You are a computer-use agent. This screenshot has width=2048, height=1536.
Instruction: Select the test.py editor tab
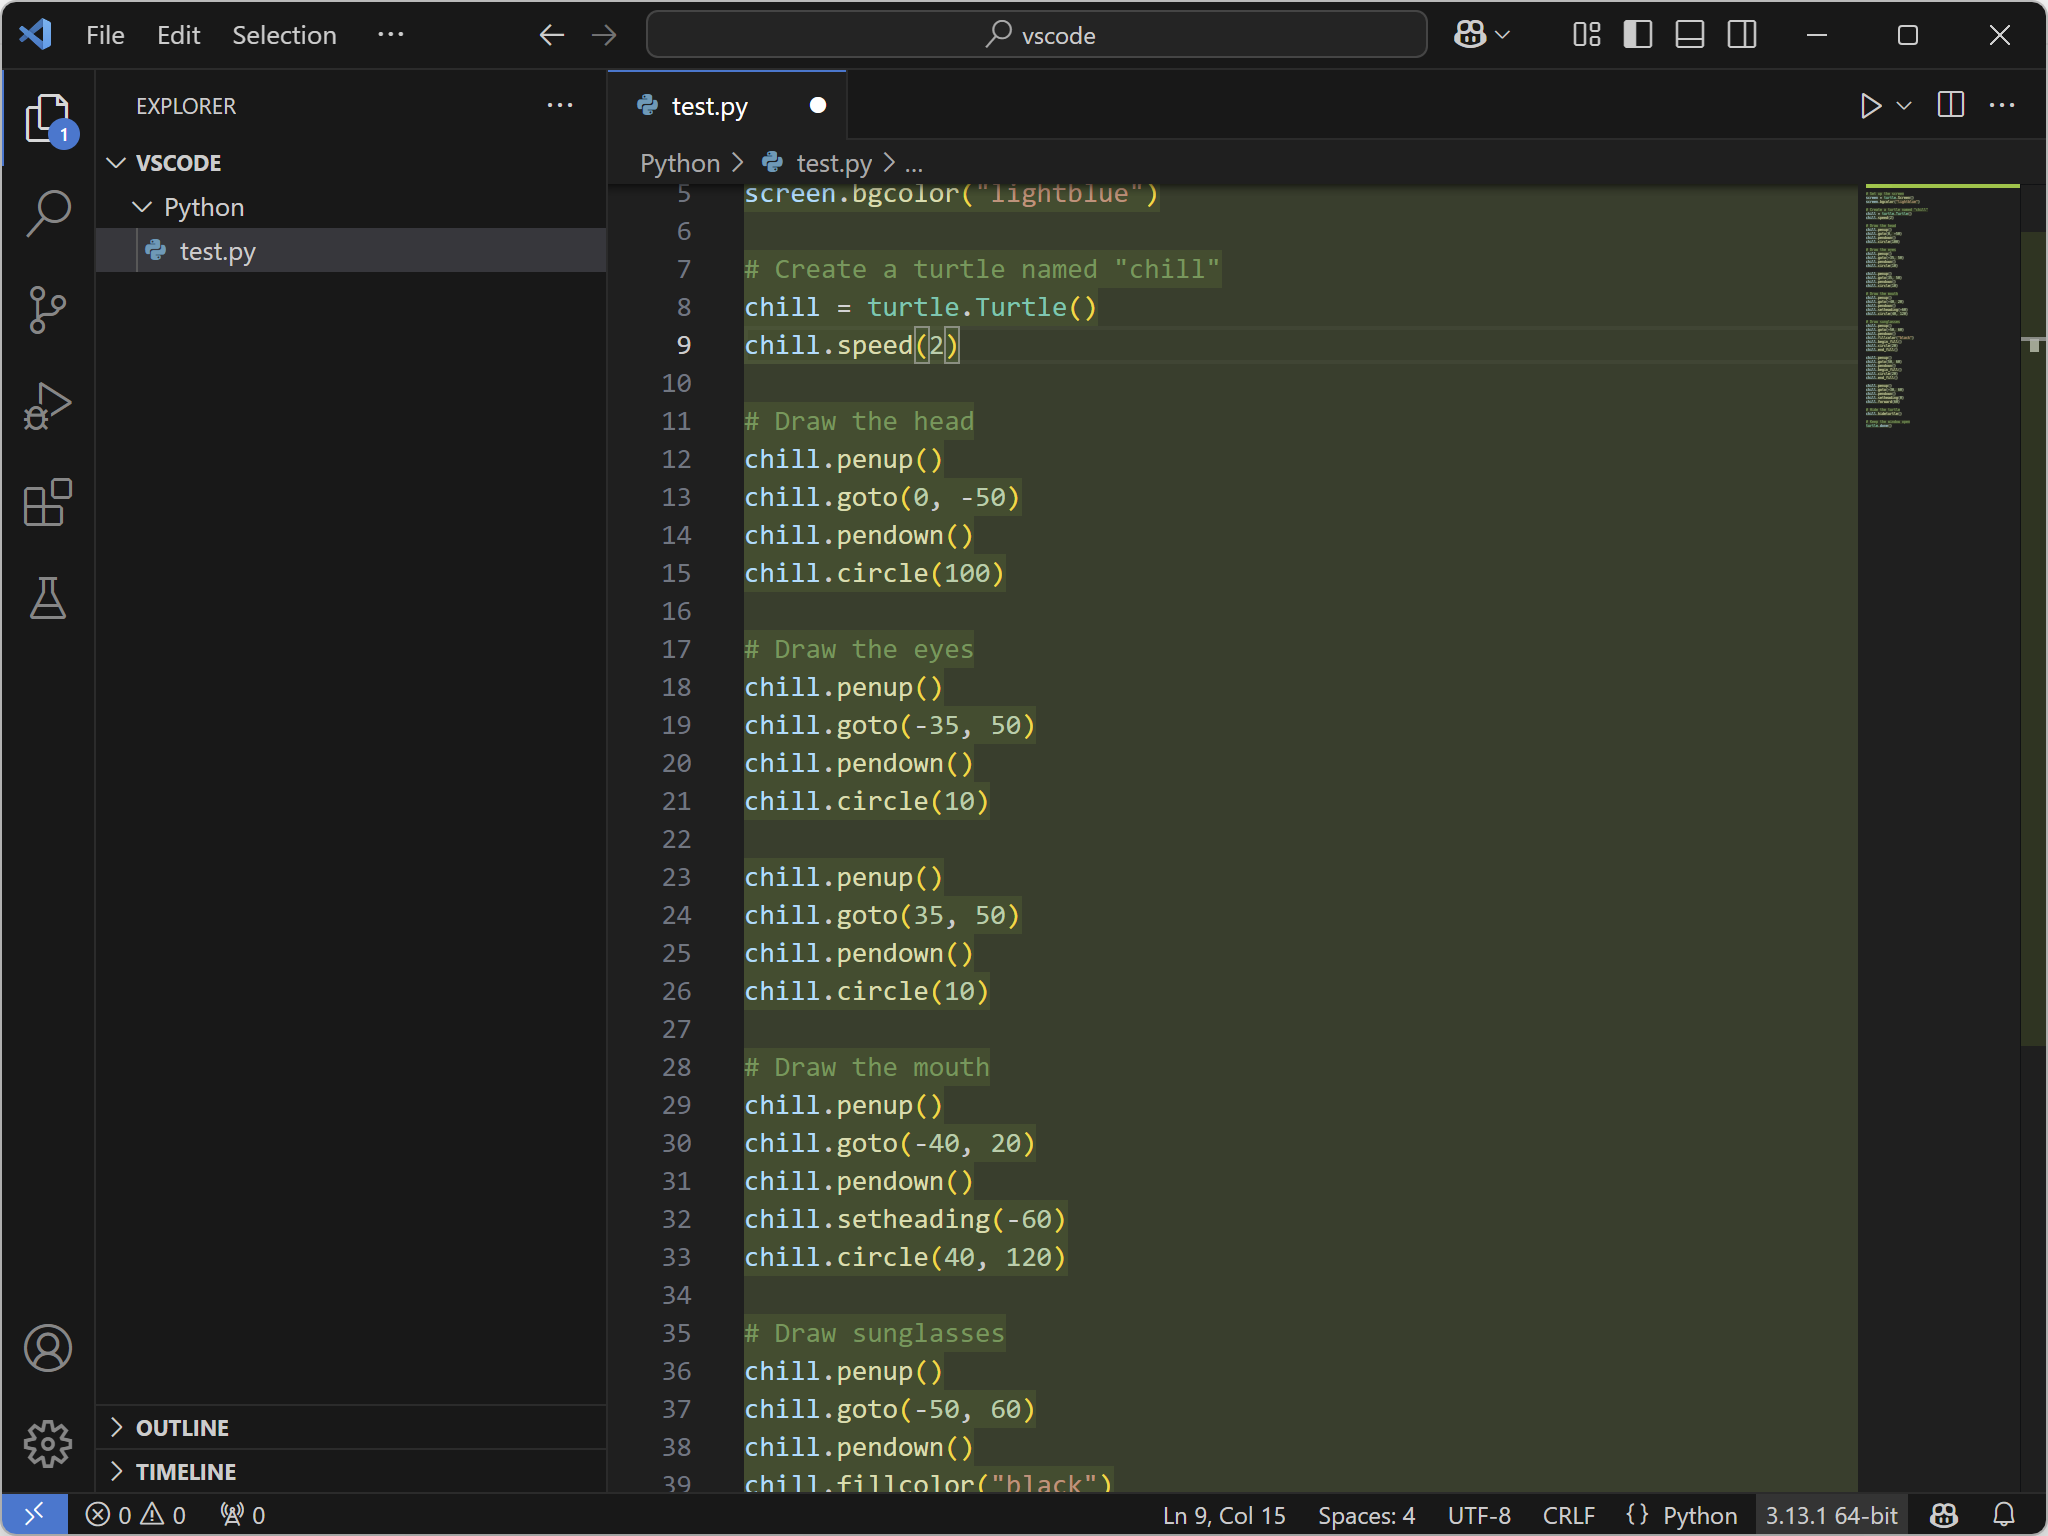point(709,106)
